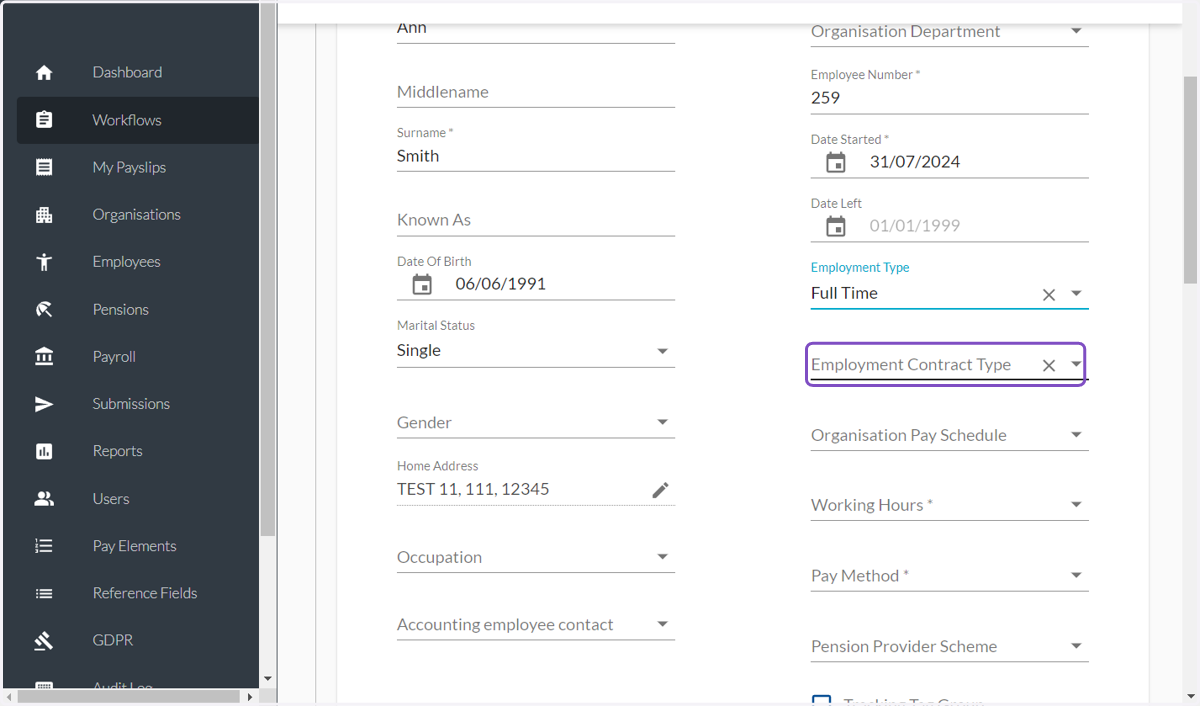Click the Dashboard home icon
Viewport: 1200px width, 706px height.
44,73
